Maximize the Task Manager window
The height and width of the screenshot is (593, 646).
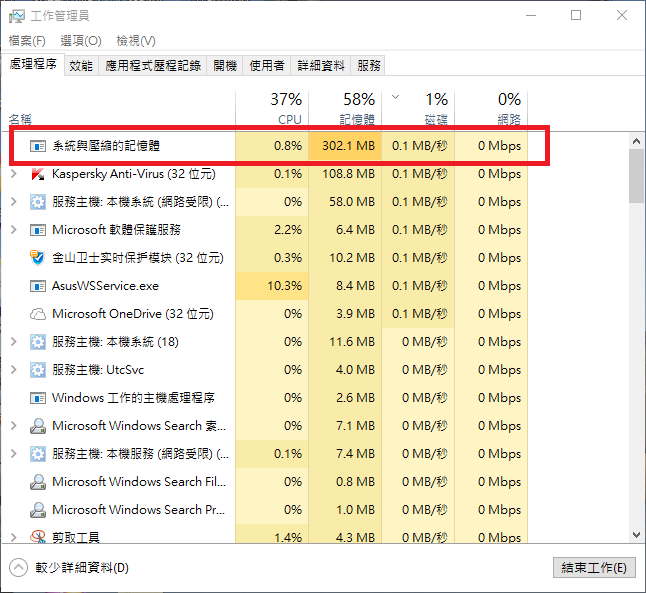click(576, 16)
